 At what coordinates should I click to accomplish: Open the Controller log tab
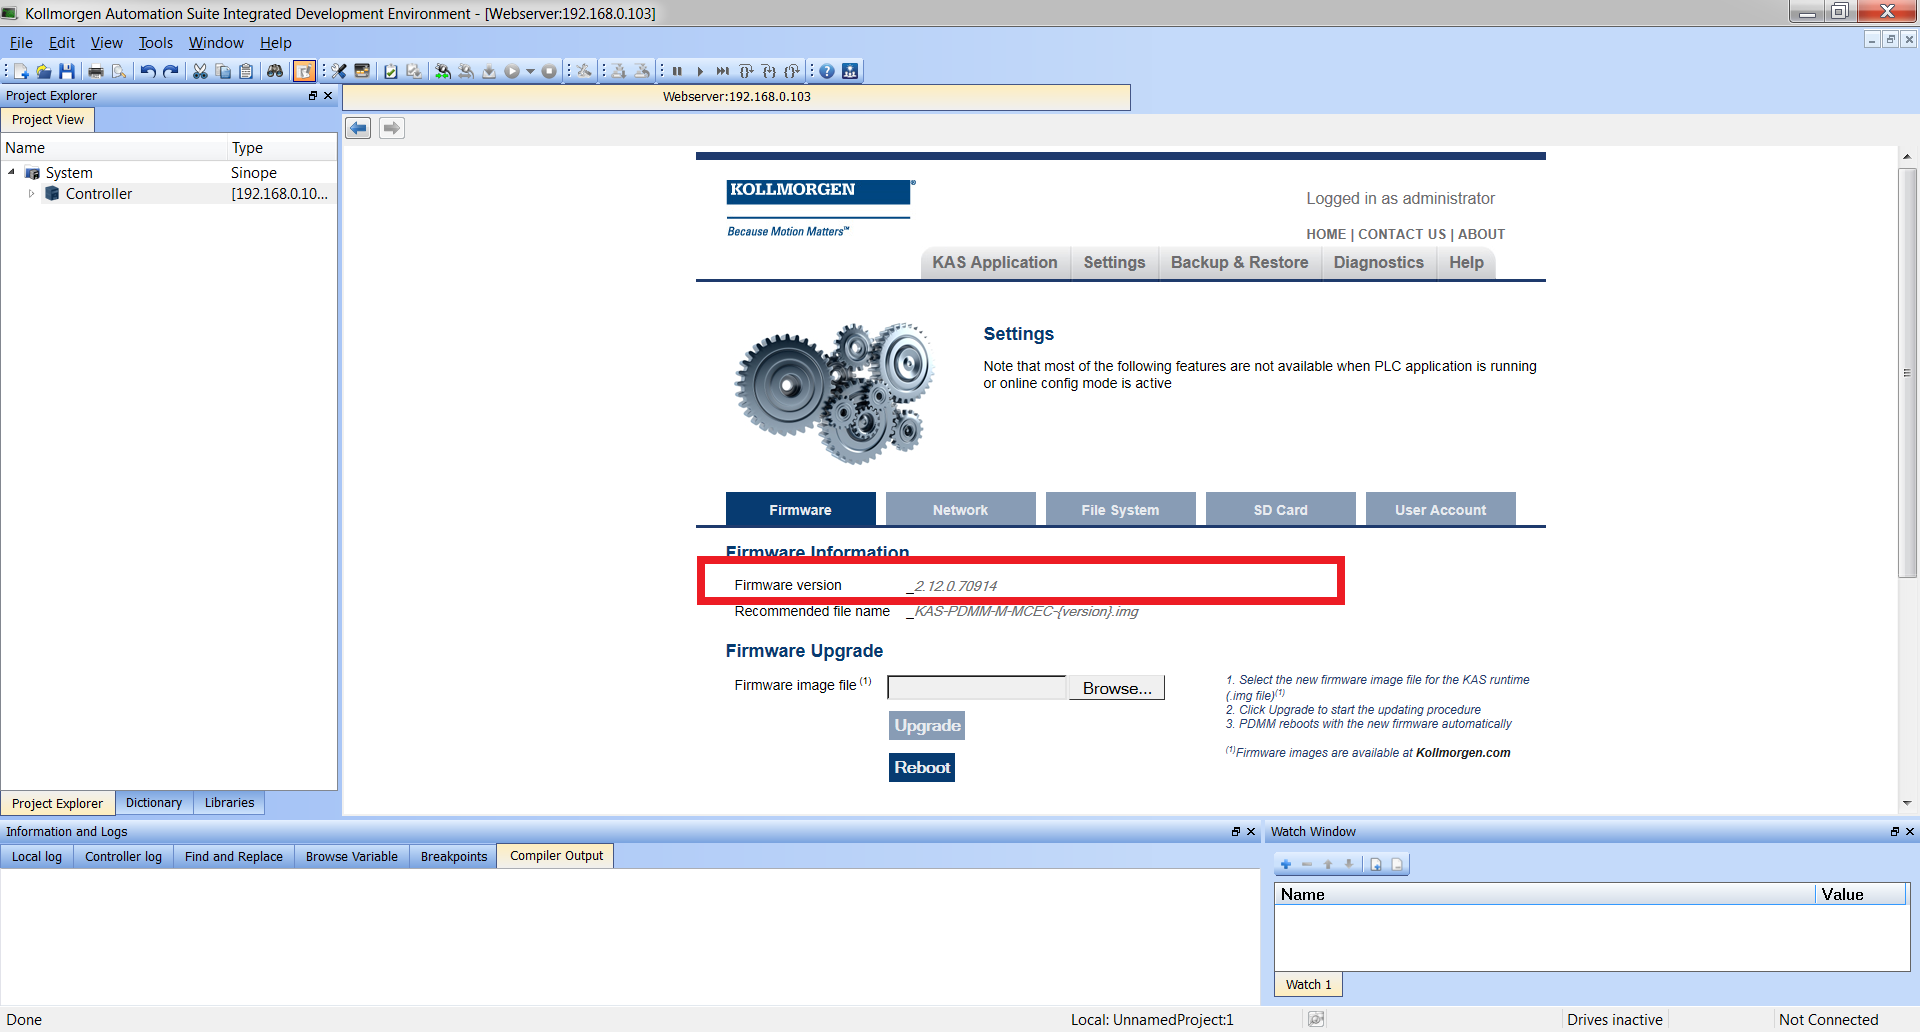pos(123,857)
